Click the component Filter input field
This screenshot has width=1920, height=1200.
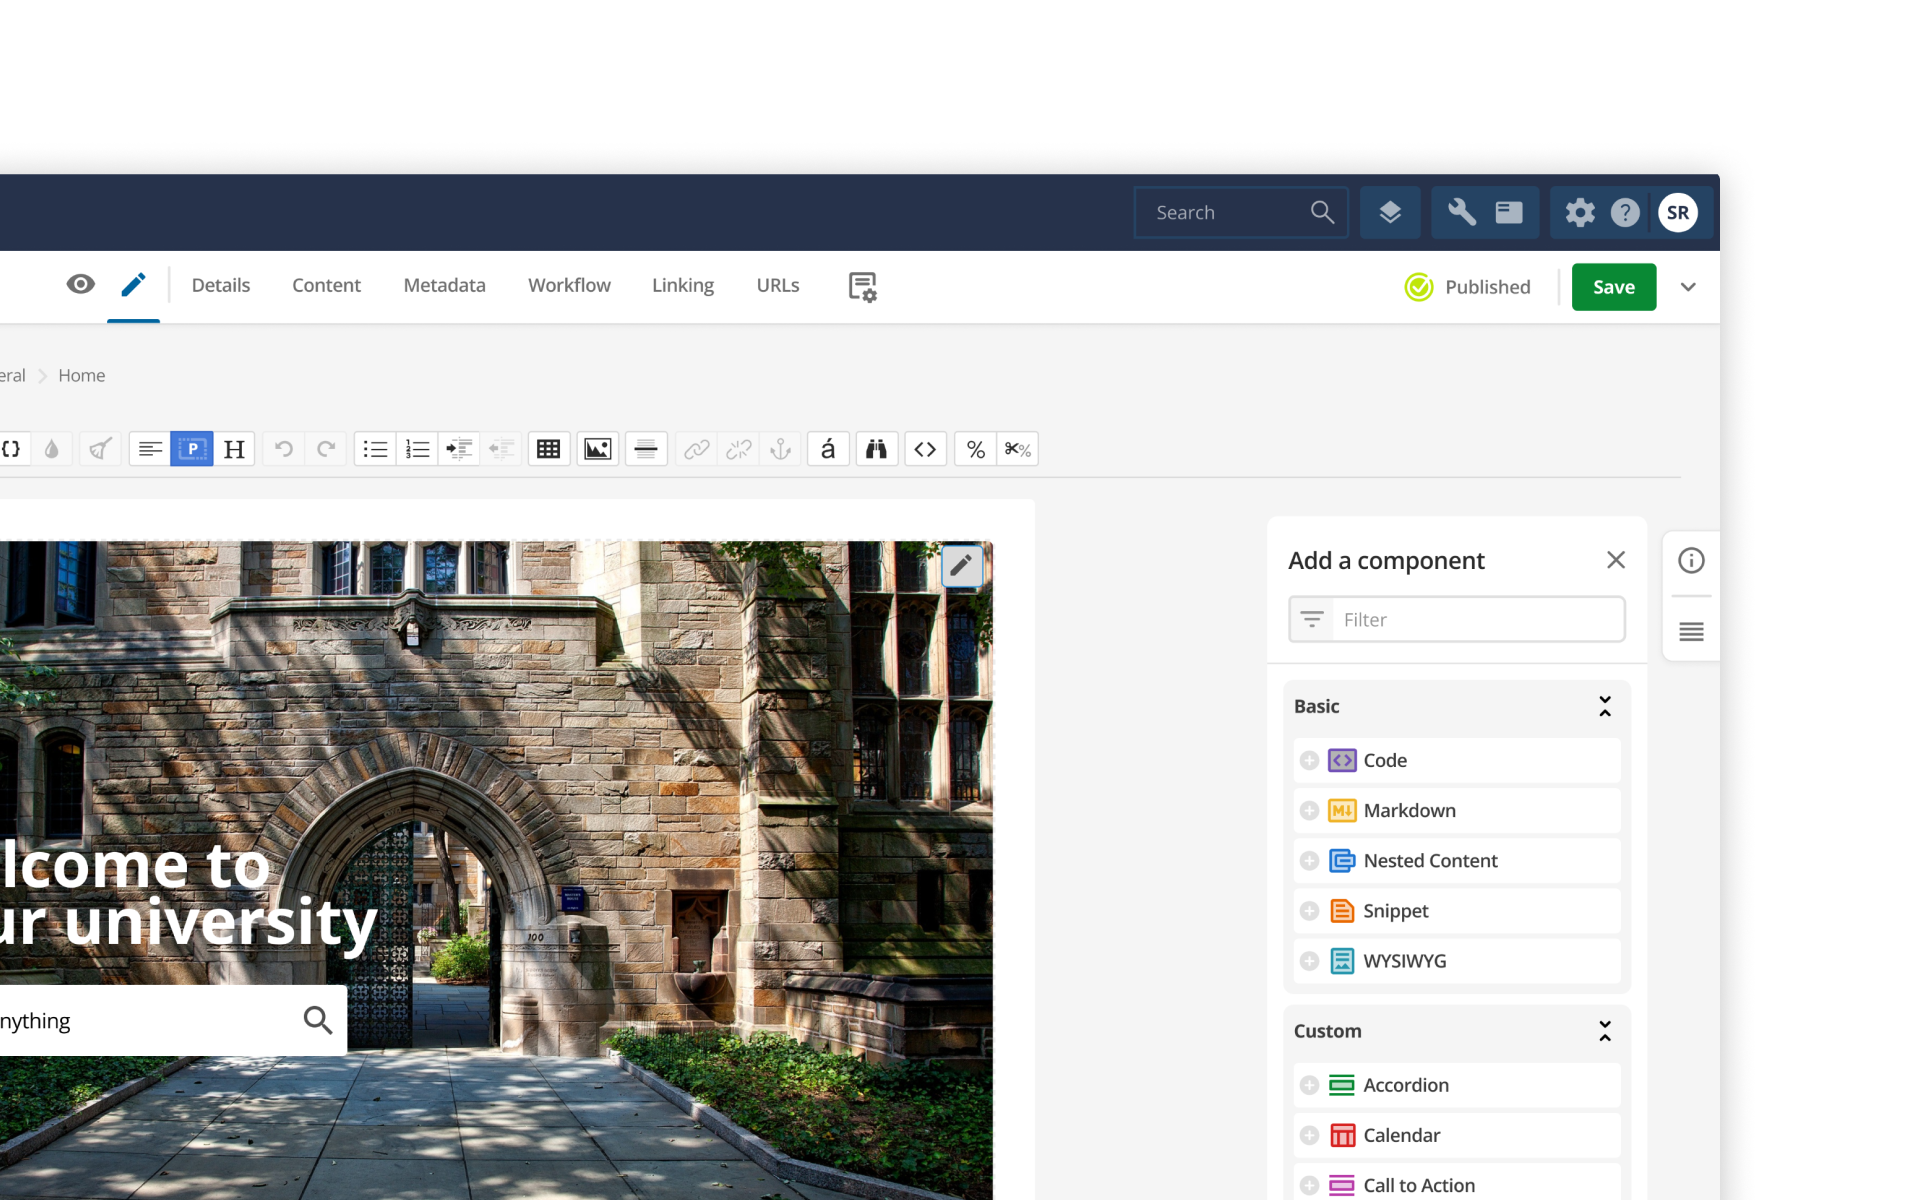[1477, 619]
